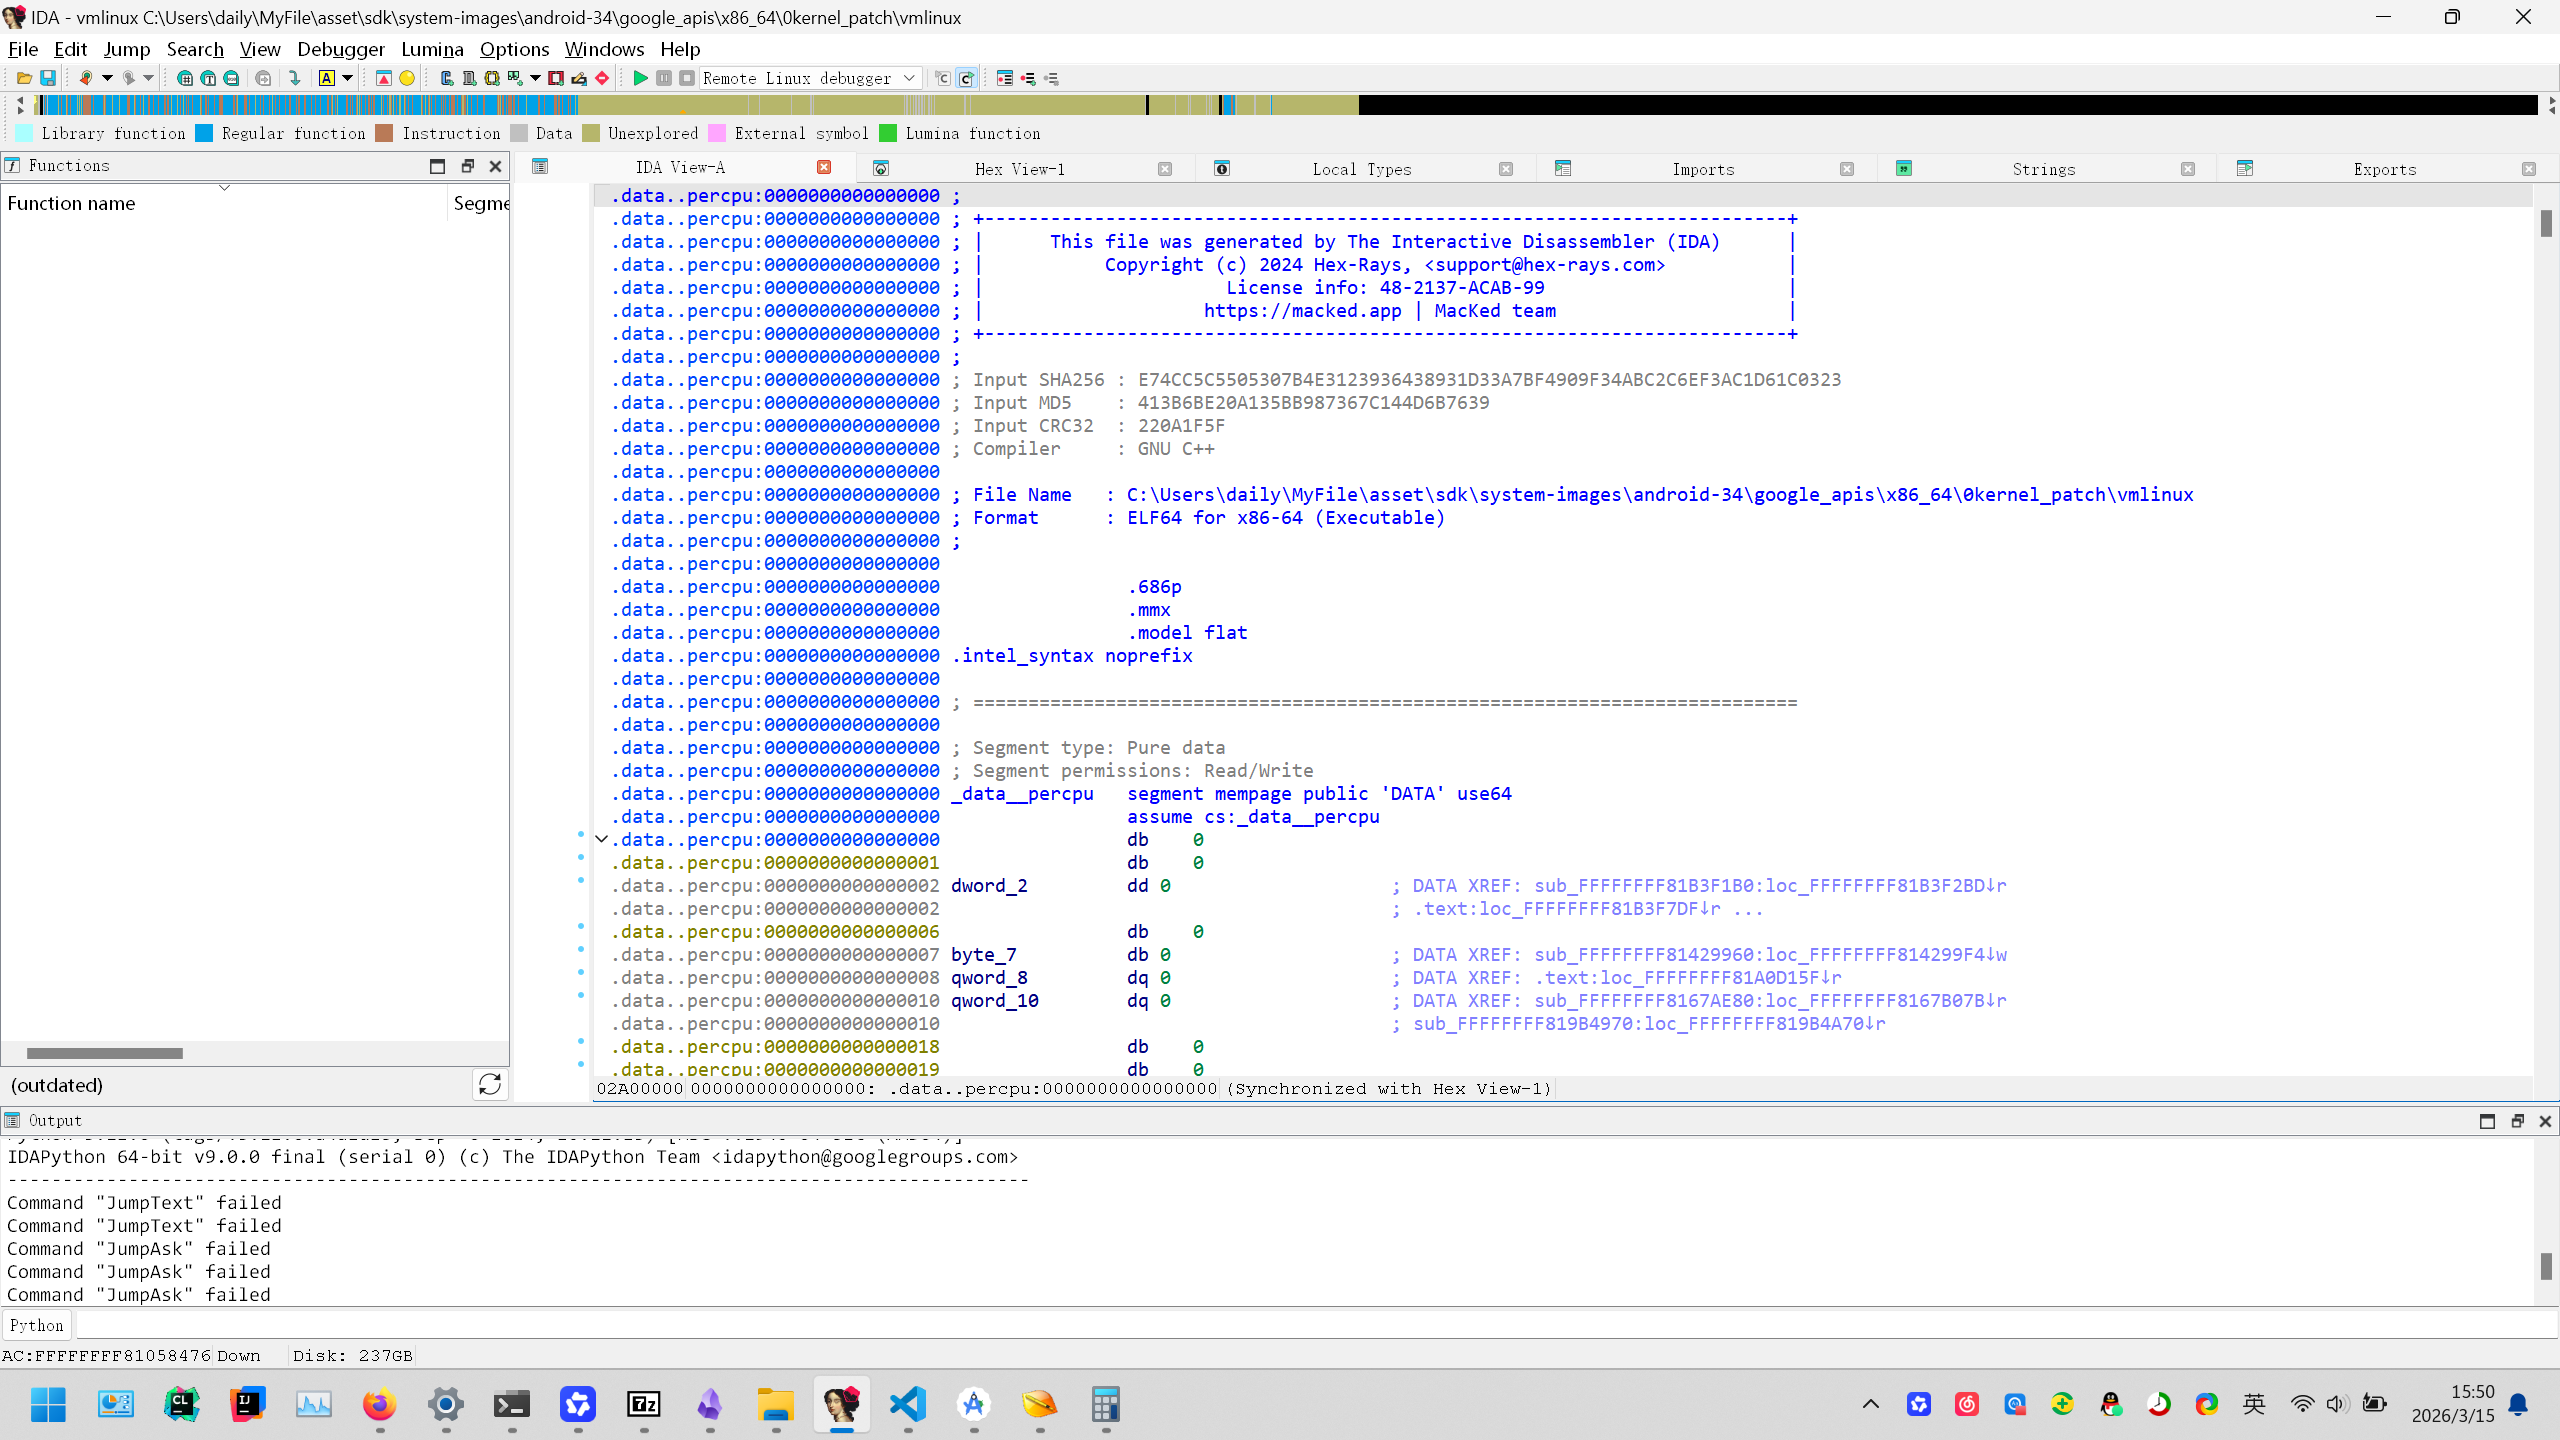Click the text search 'T' toolbar icon
This screenshot has height=1440, width=2560.
click(x=208, y=78)
